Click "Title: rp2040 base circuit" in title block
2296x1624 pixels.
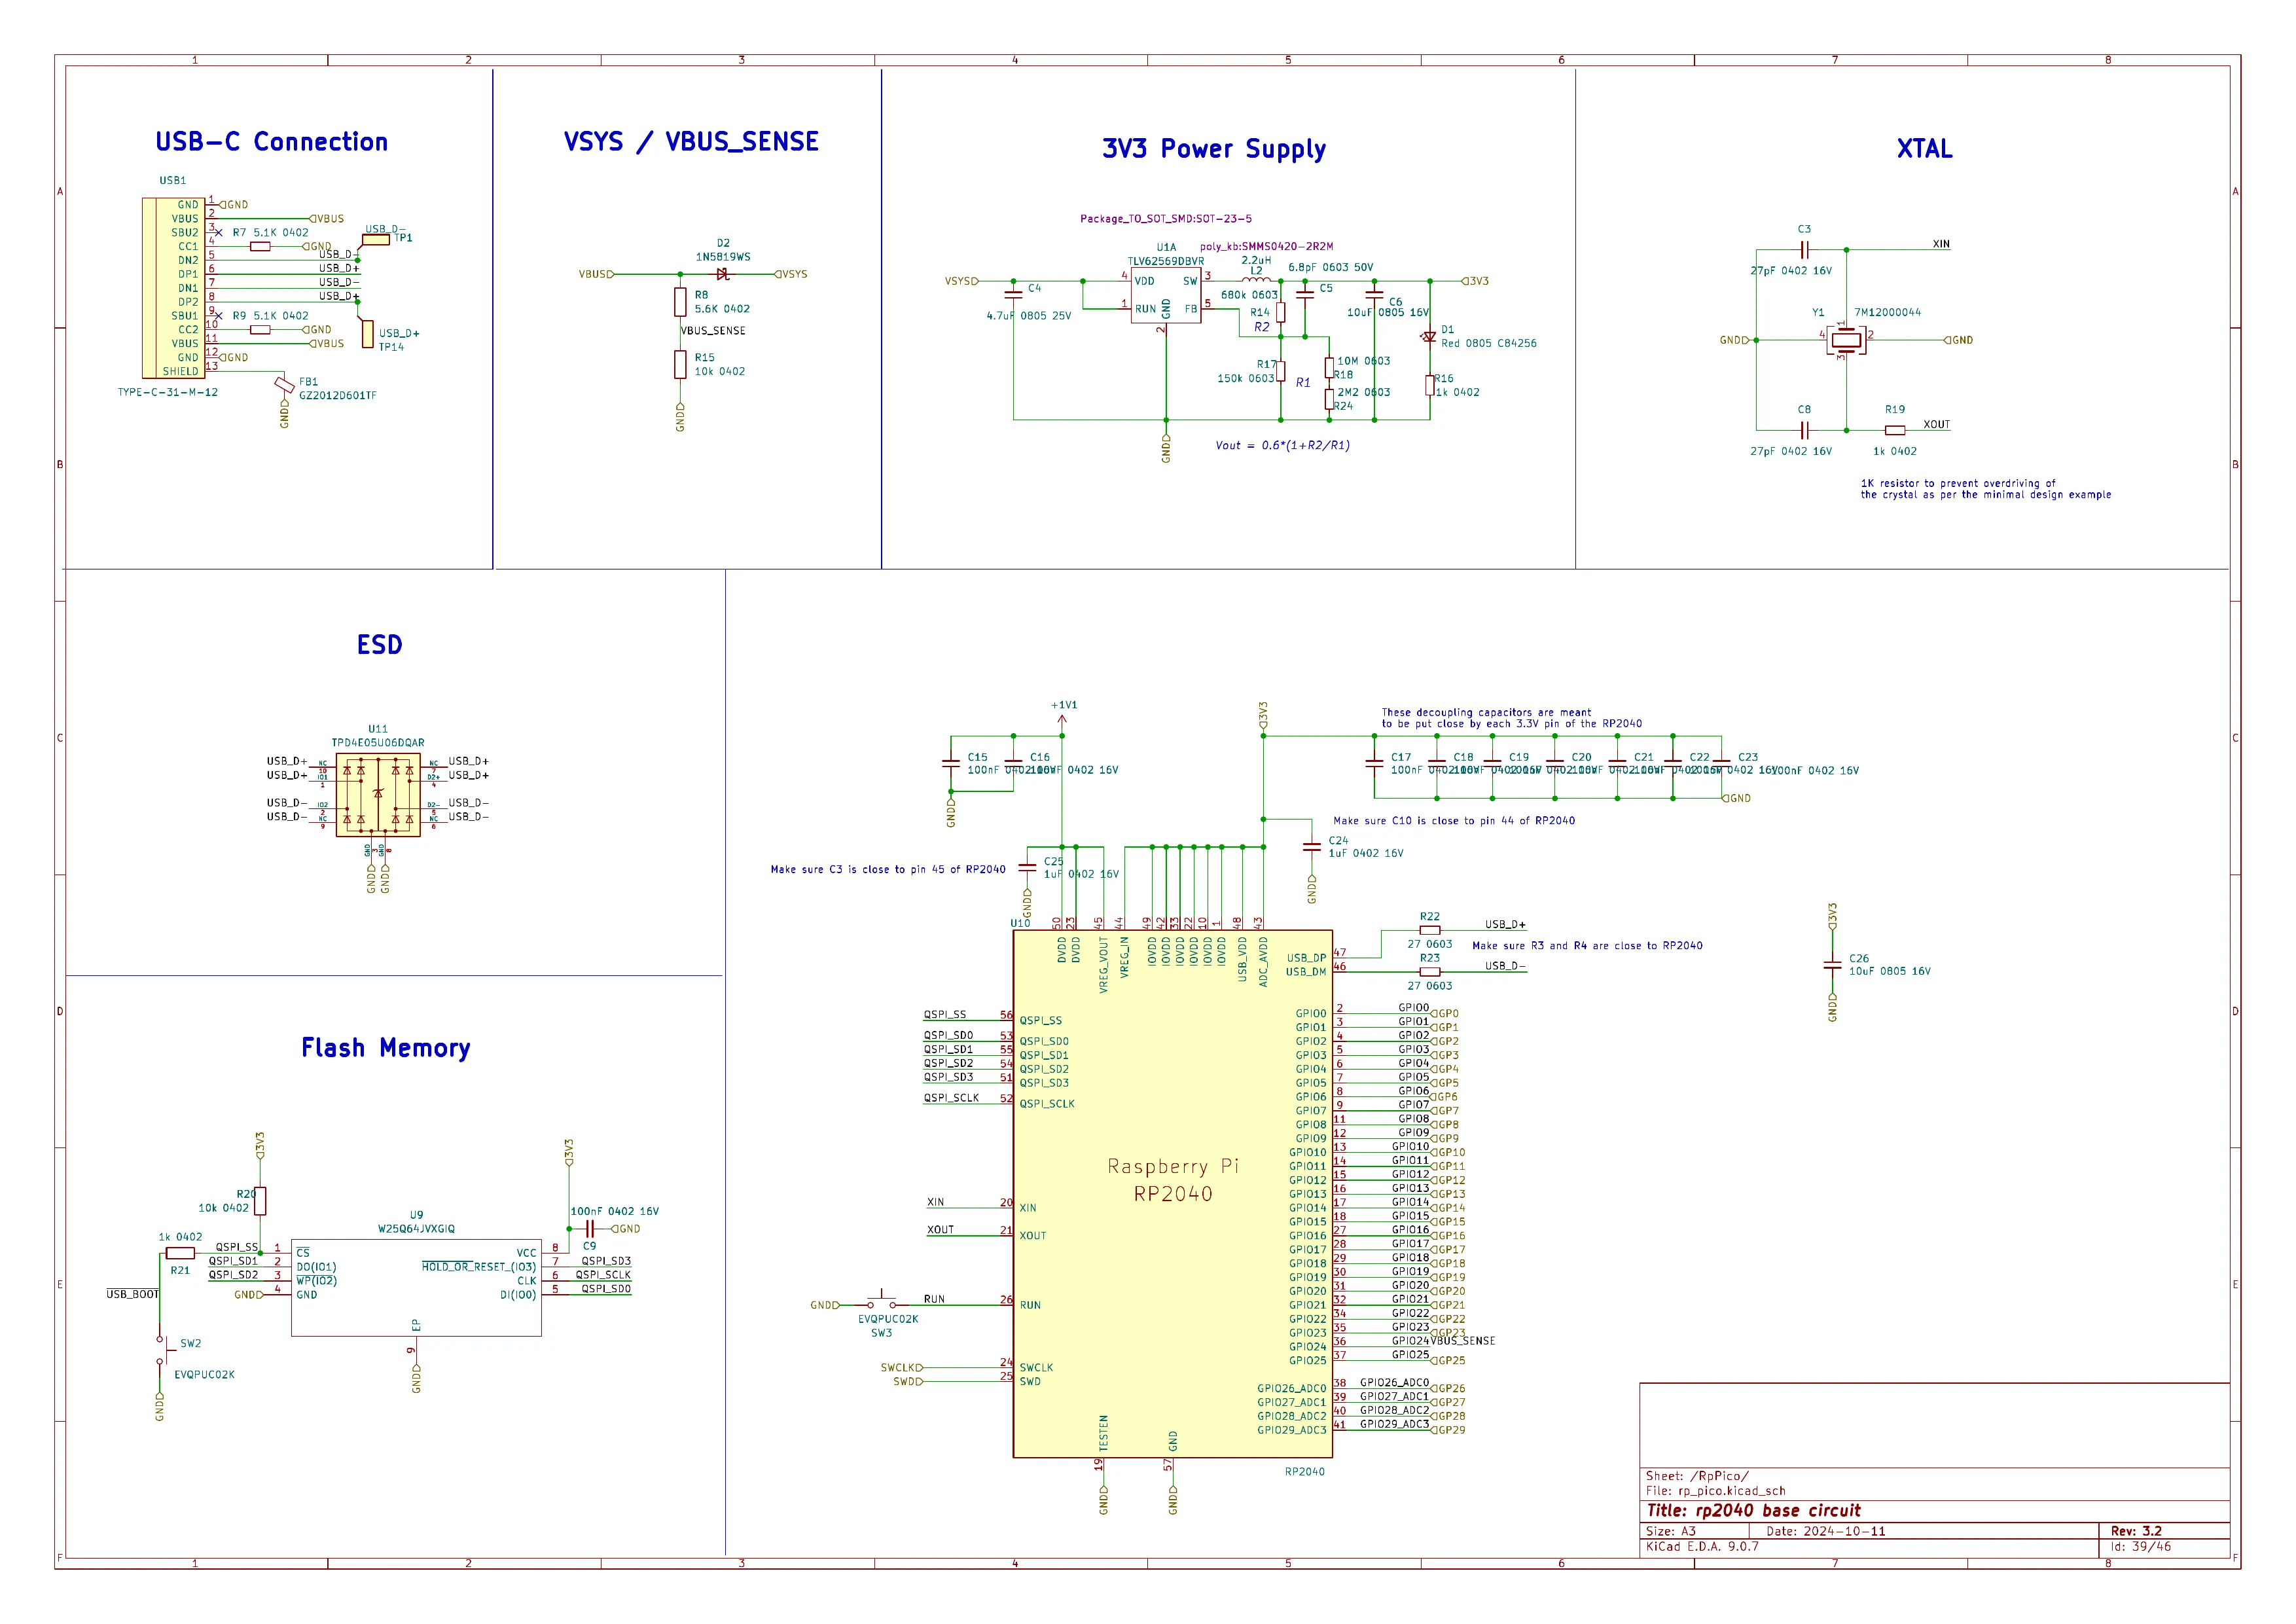[1754, 1511]
